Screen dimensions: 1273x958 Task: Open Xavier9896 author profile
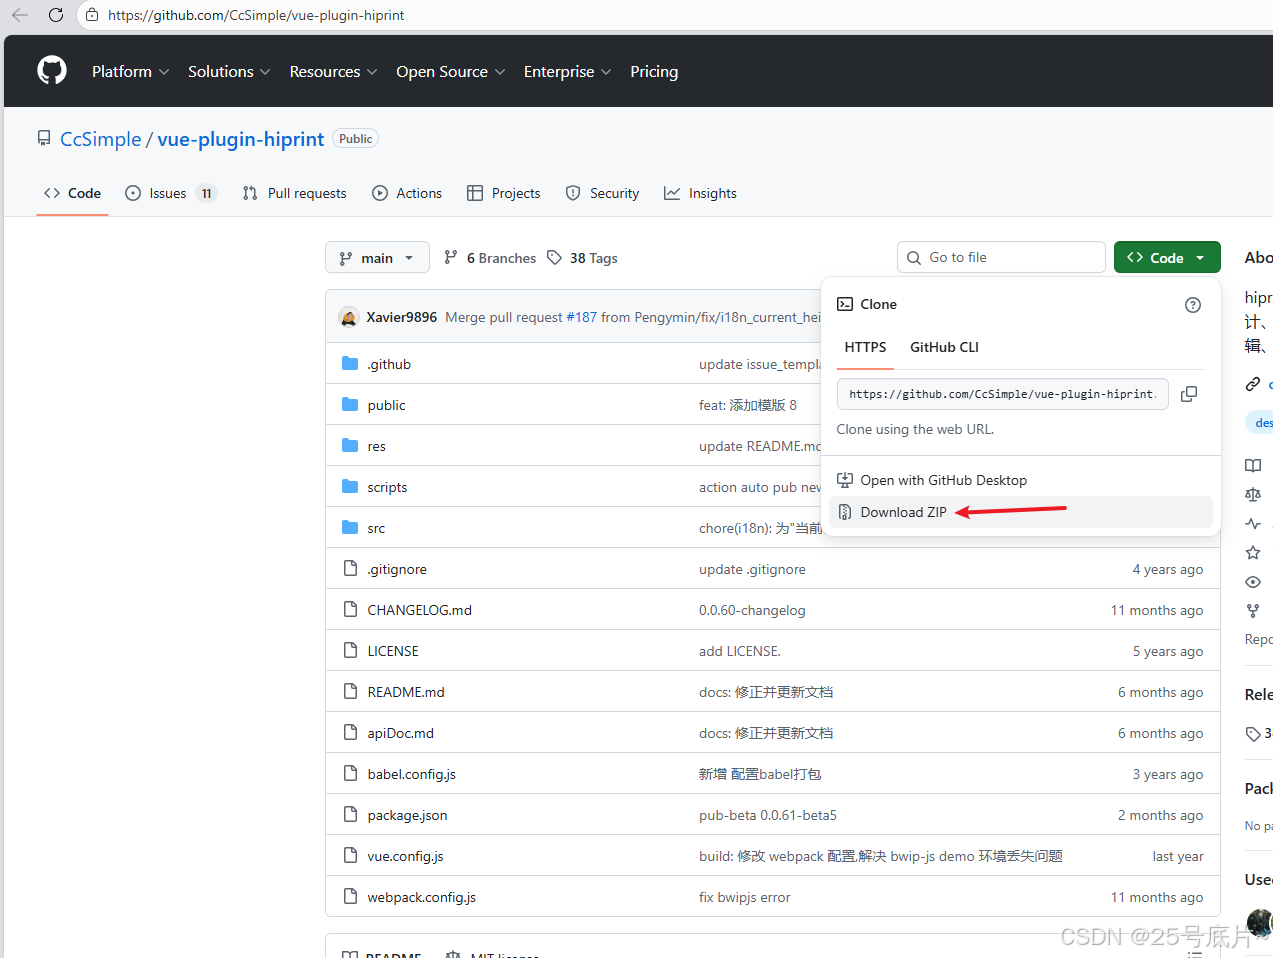pyautogui.click(x=401, y=317)
